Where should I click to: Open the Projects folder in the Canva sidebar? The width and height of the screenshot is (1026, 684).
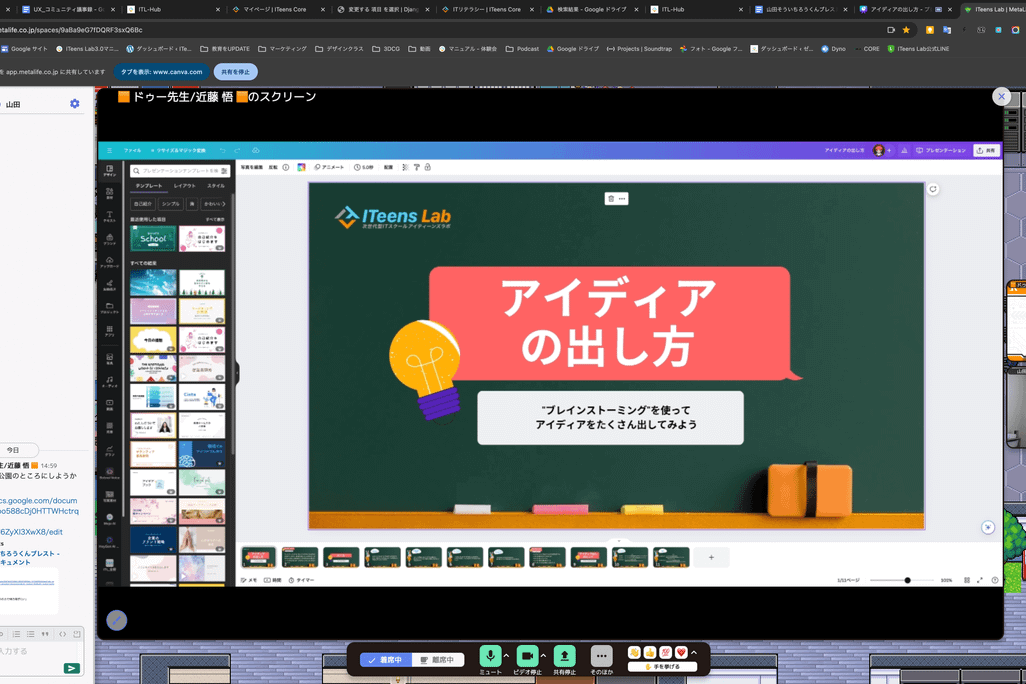tap(109, 308)
